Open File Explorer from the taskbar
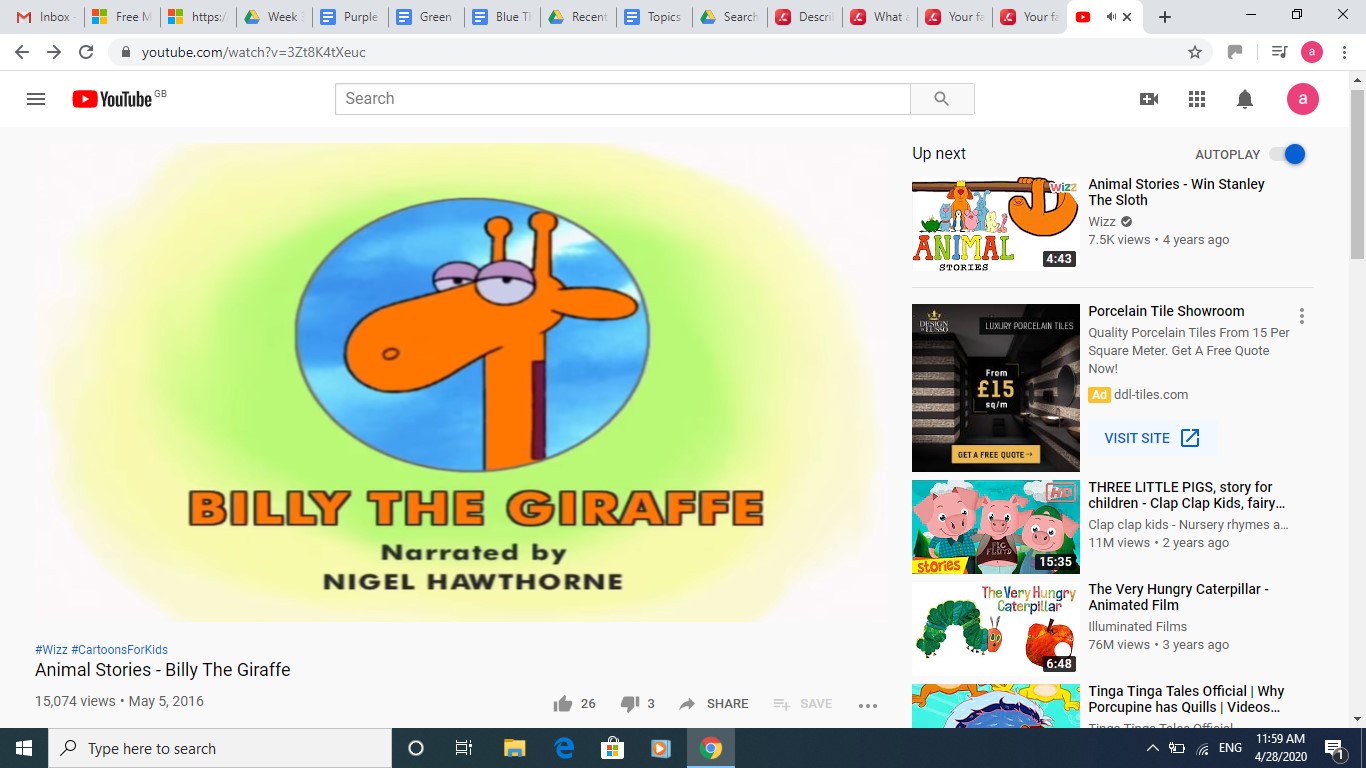 pyautogui.click(x=514, y=748)
